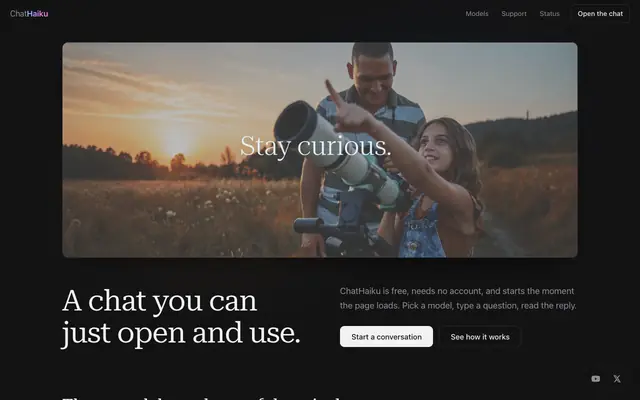This screenshot has height=400, width=640.
Task: Click the Open the chat button
Action: tap(600, 13)
